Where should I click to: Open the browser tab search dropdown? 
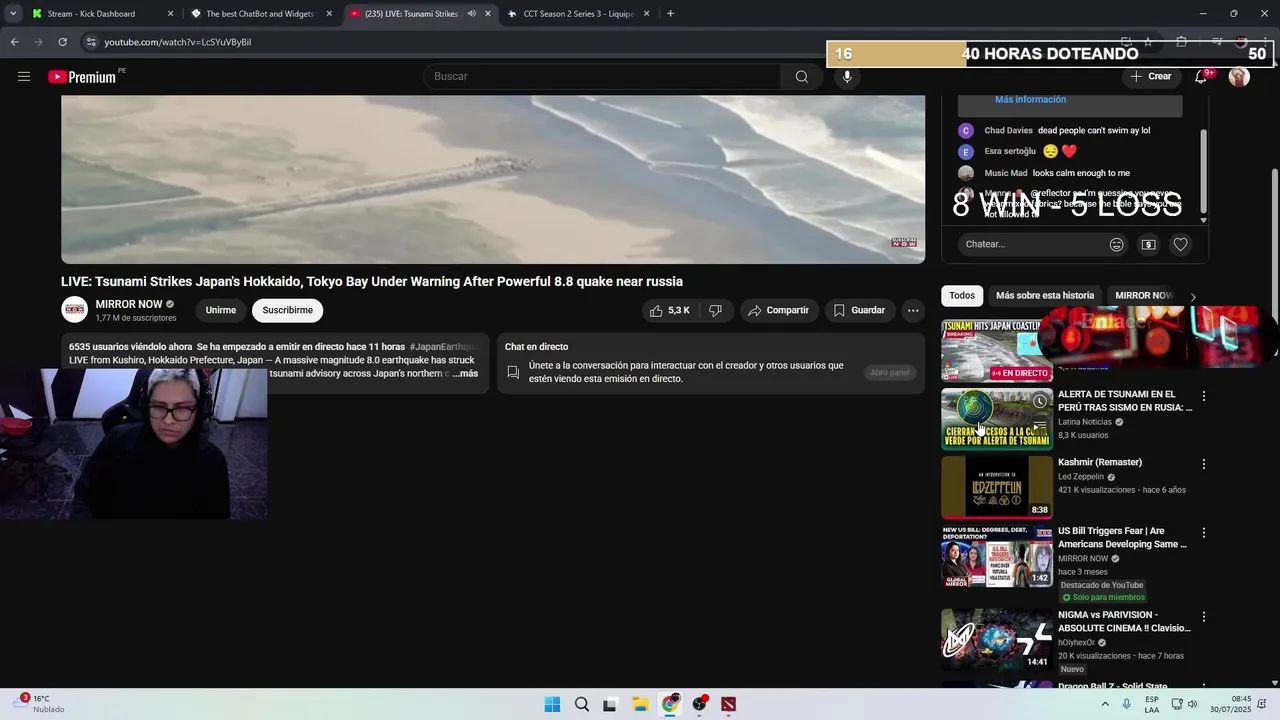tap(13, 14)
